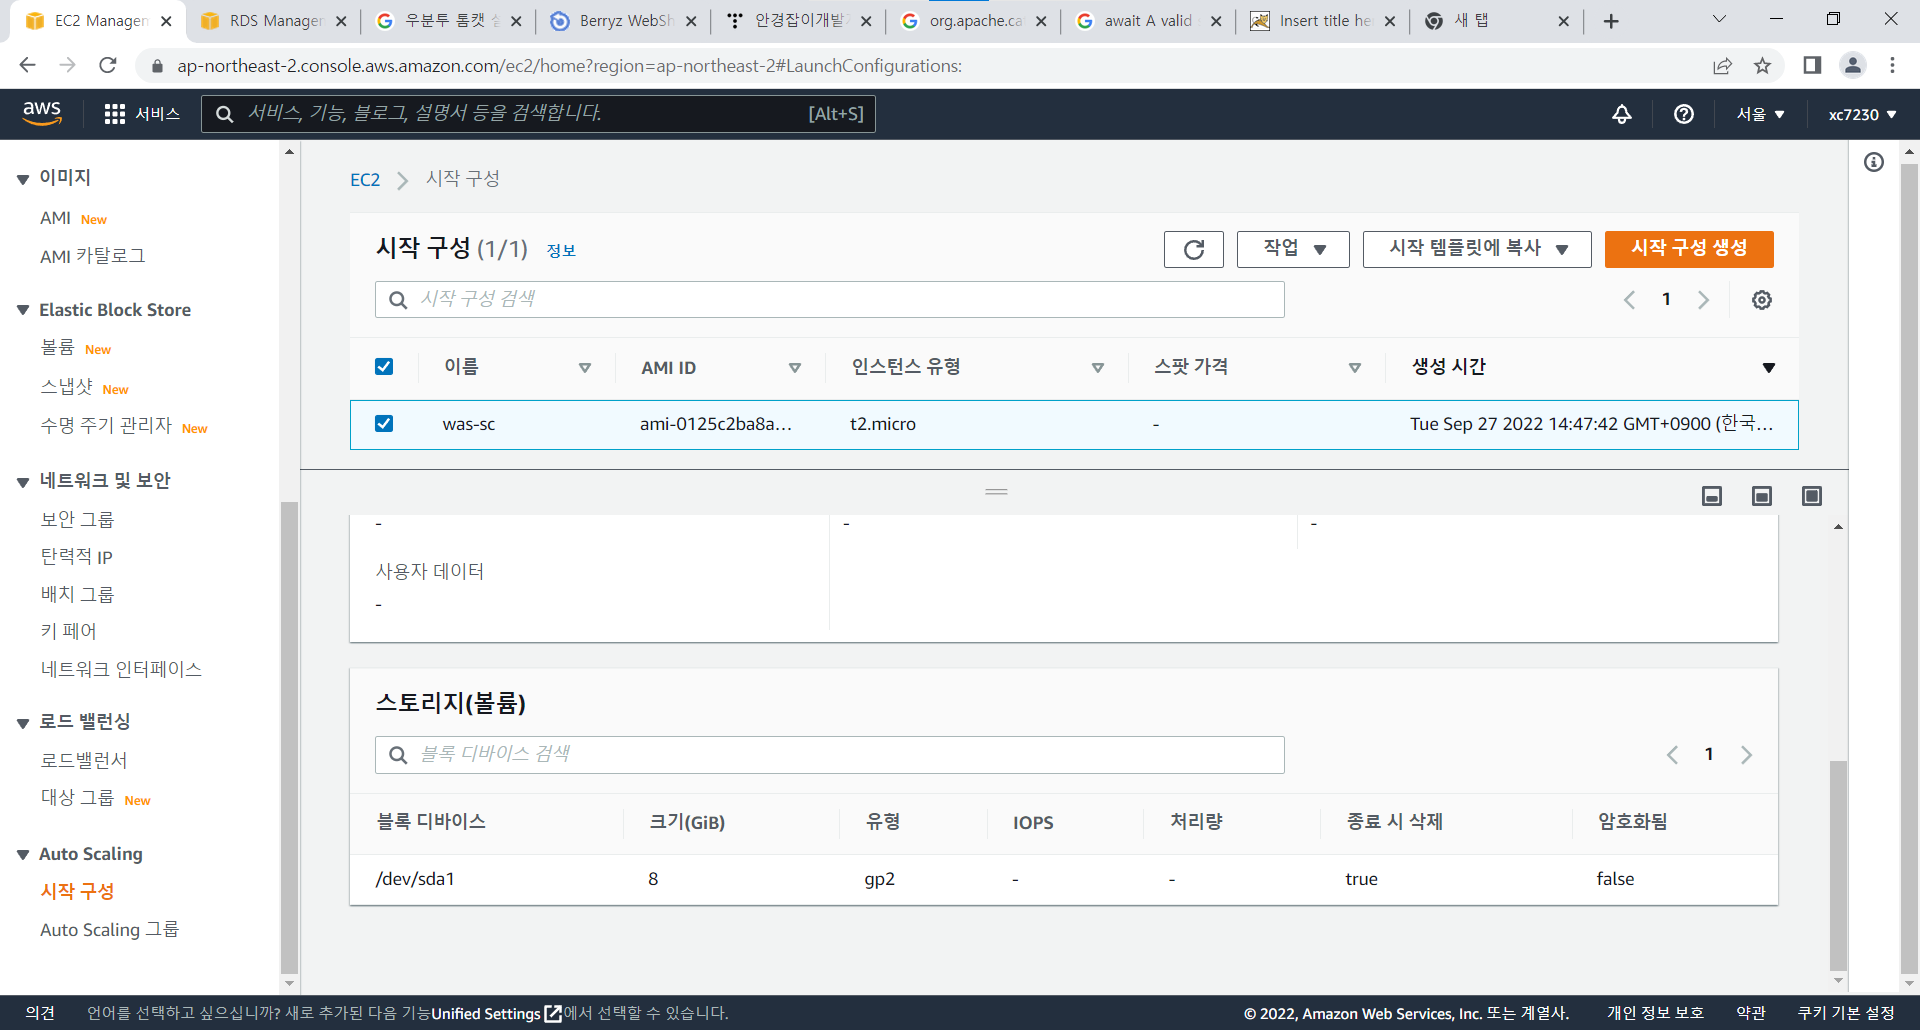Open AMI in the sidebar
Screen dimensions: 1920x1030
coord(55,218)
